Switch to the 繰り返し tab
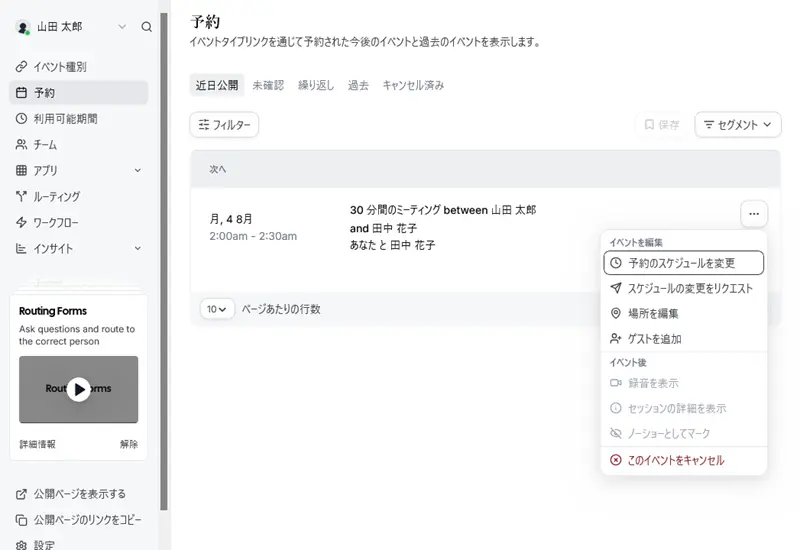This screenshot has height=550, width=800. 316,85
